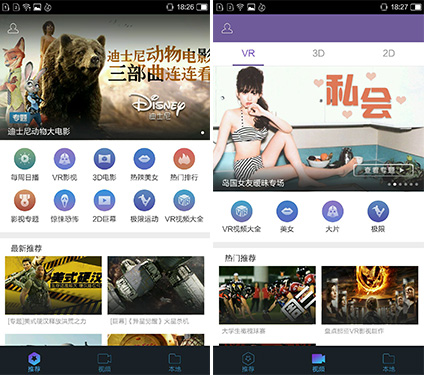Open user profile icon on purple header
Screen dimensions: 424x375
point(227,28)
